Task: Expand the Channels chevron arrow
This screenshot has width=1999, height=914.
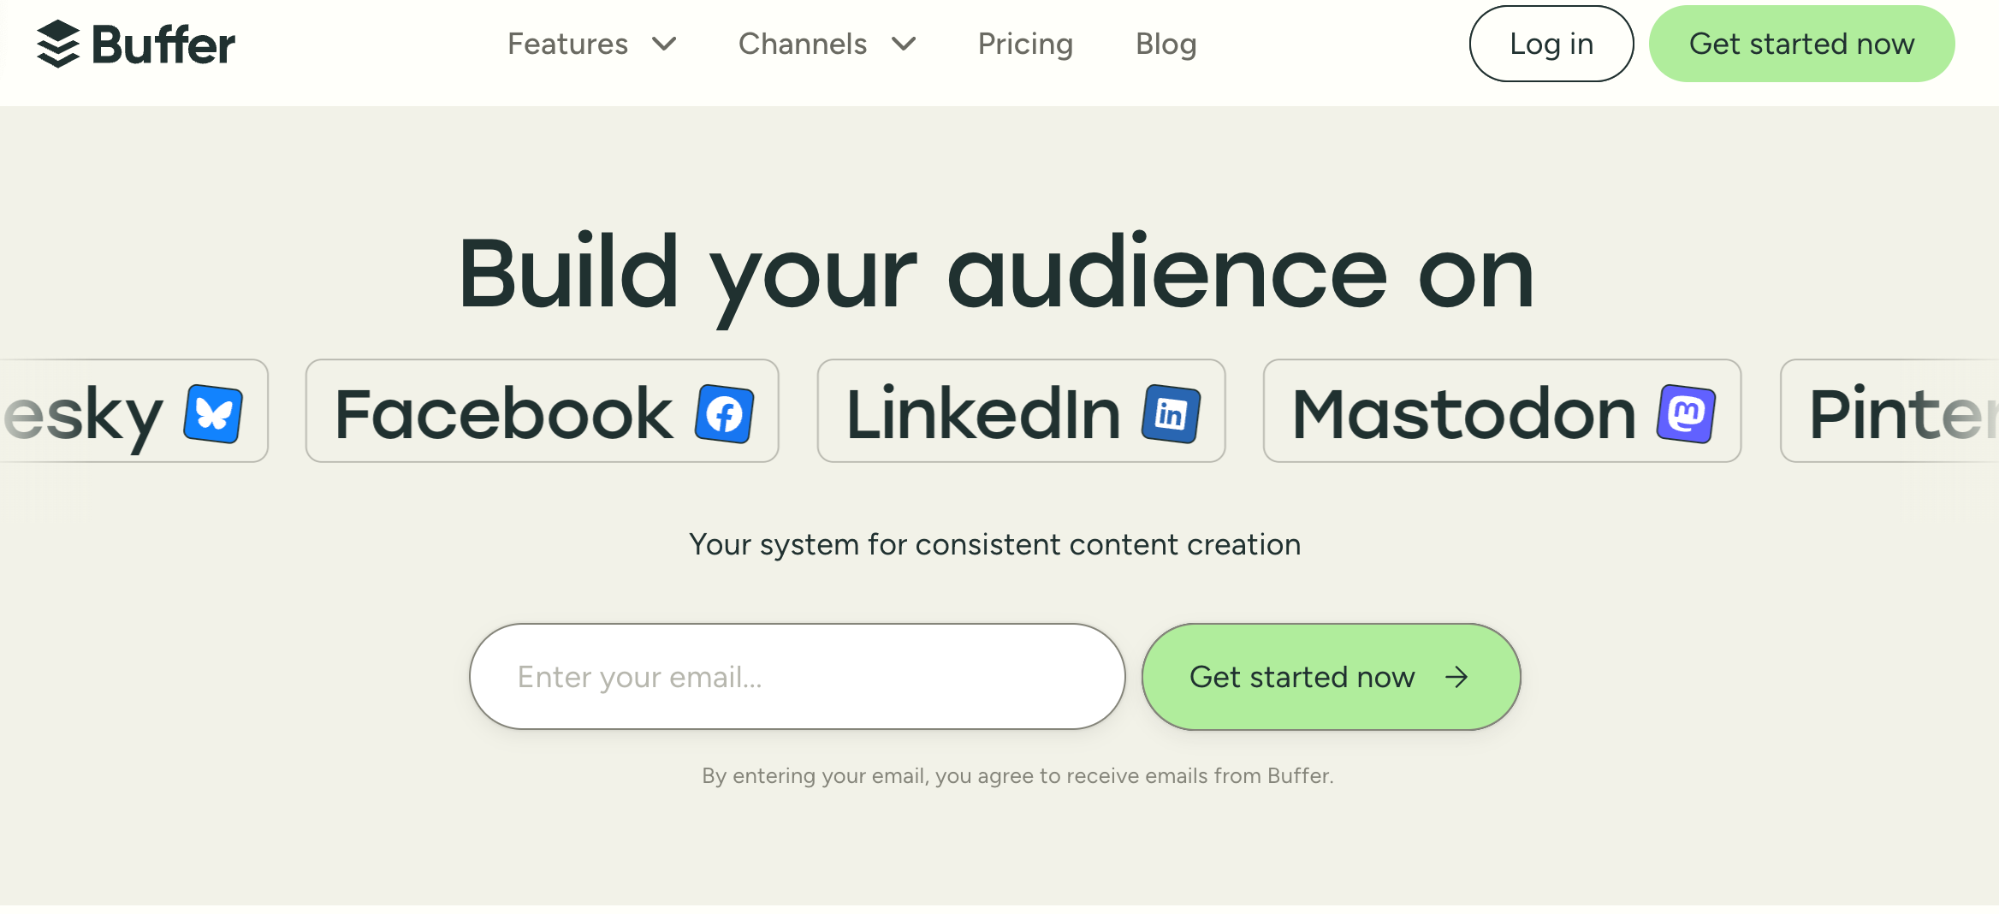Action: tap(904, 44)
